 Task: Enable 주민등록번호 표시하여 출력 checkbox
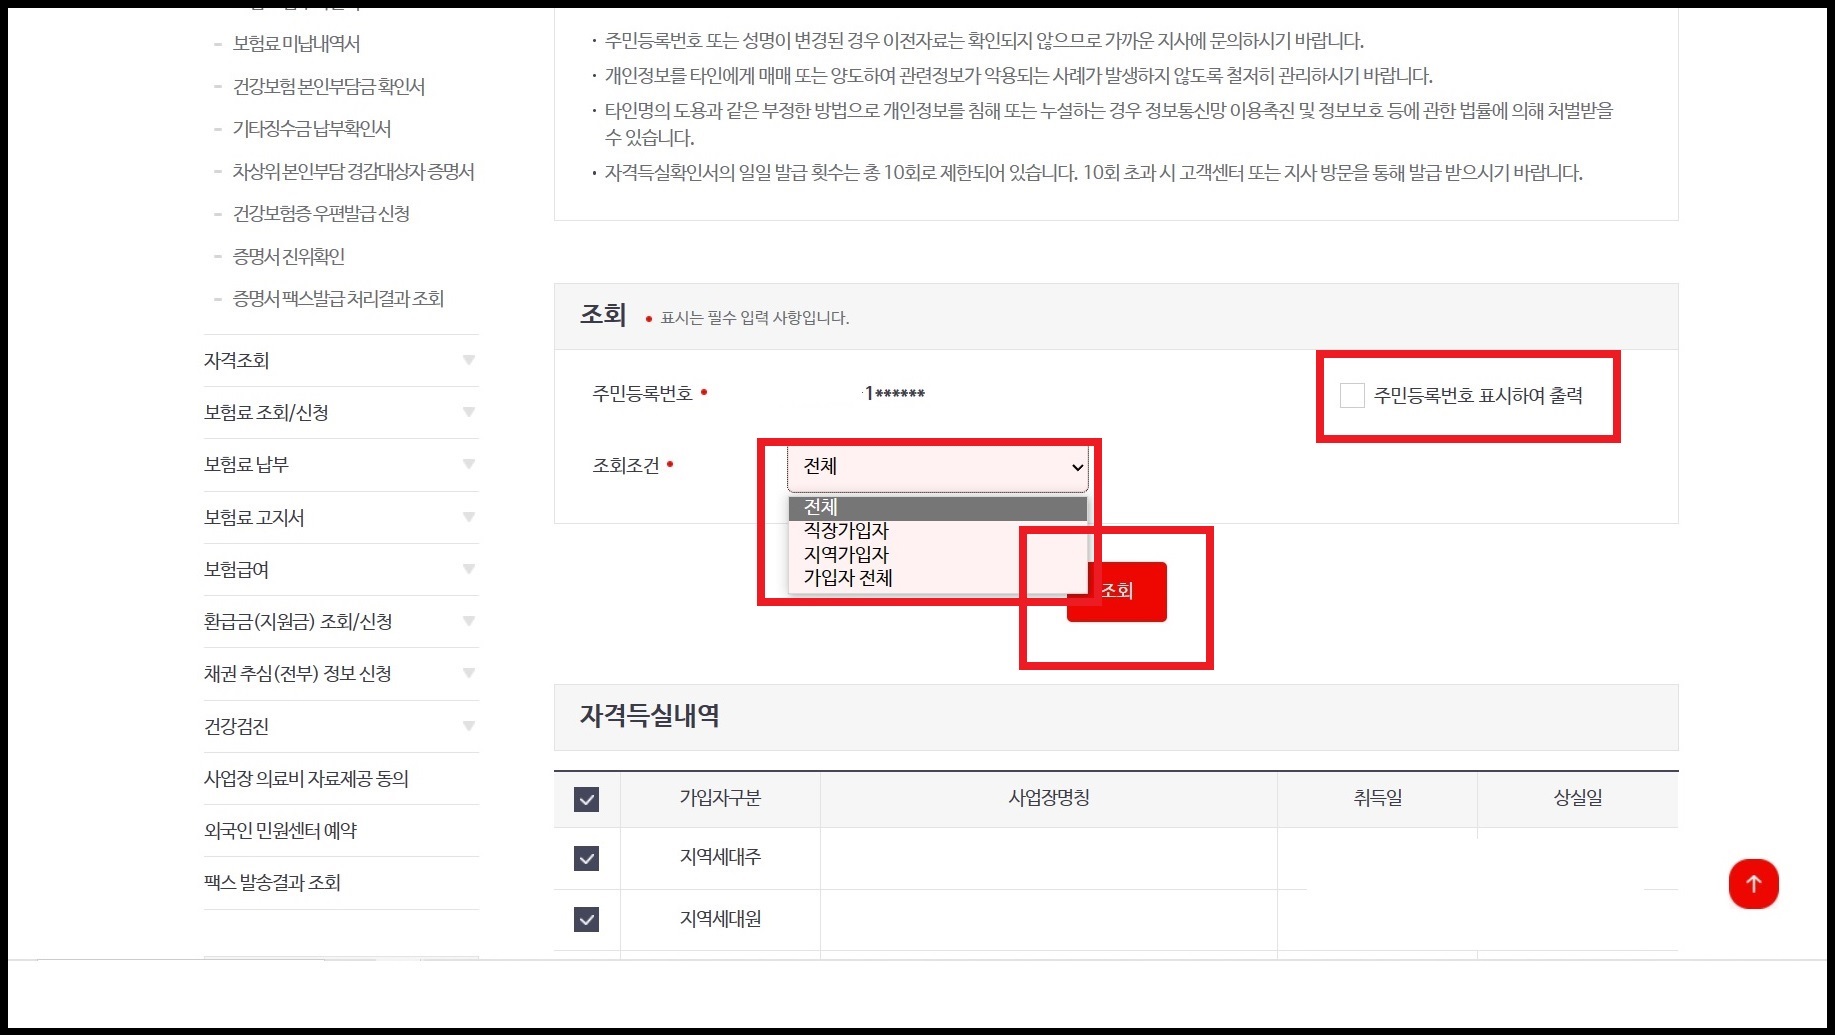1353,396
